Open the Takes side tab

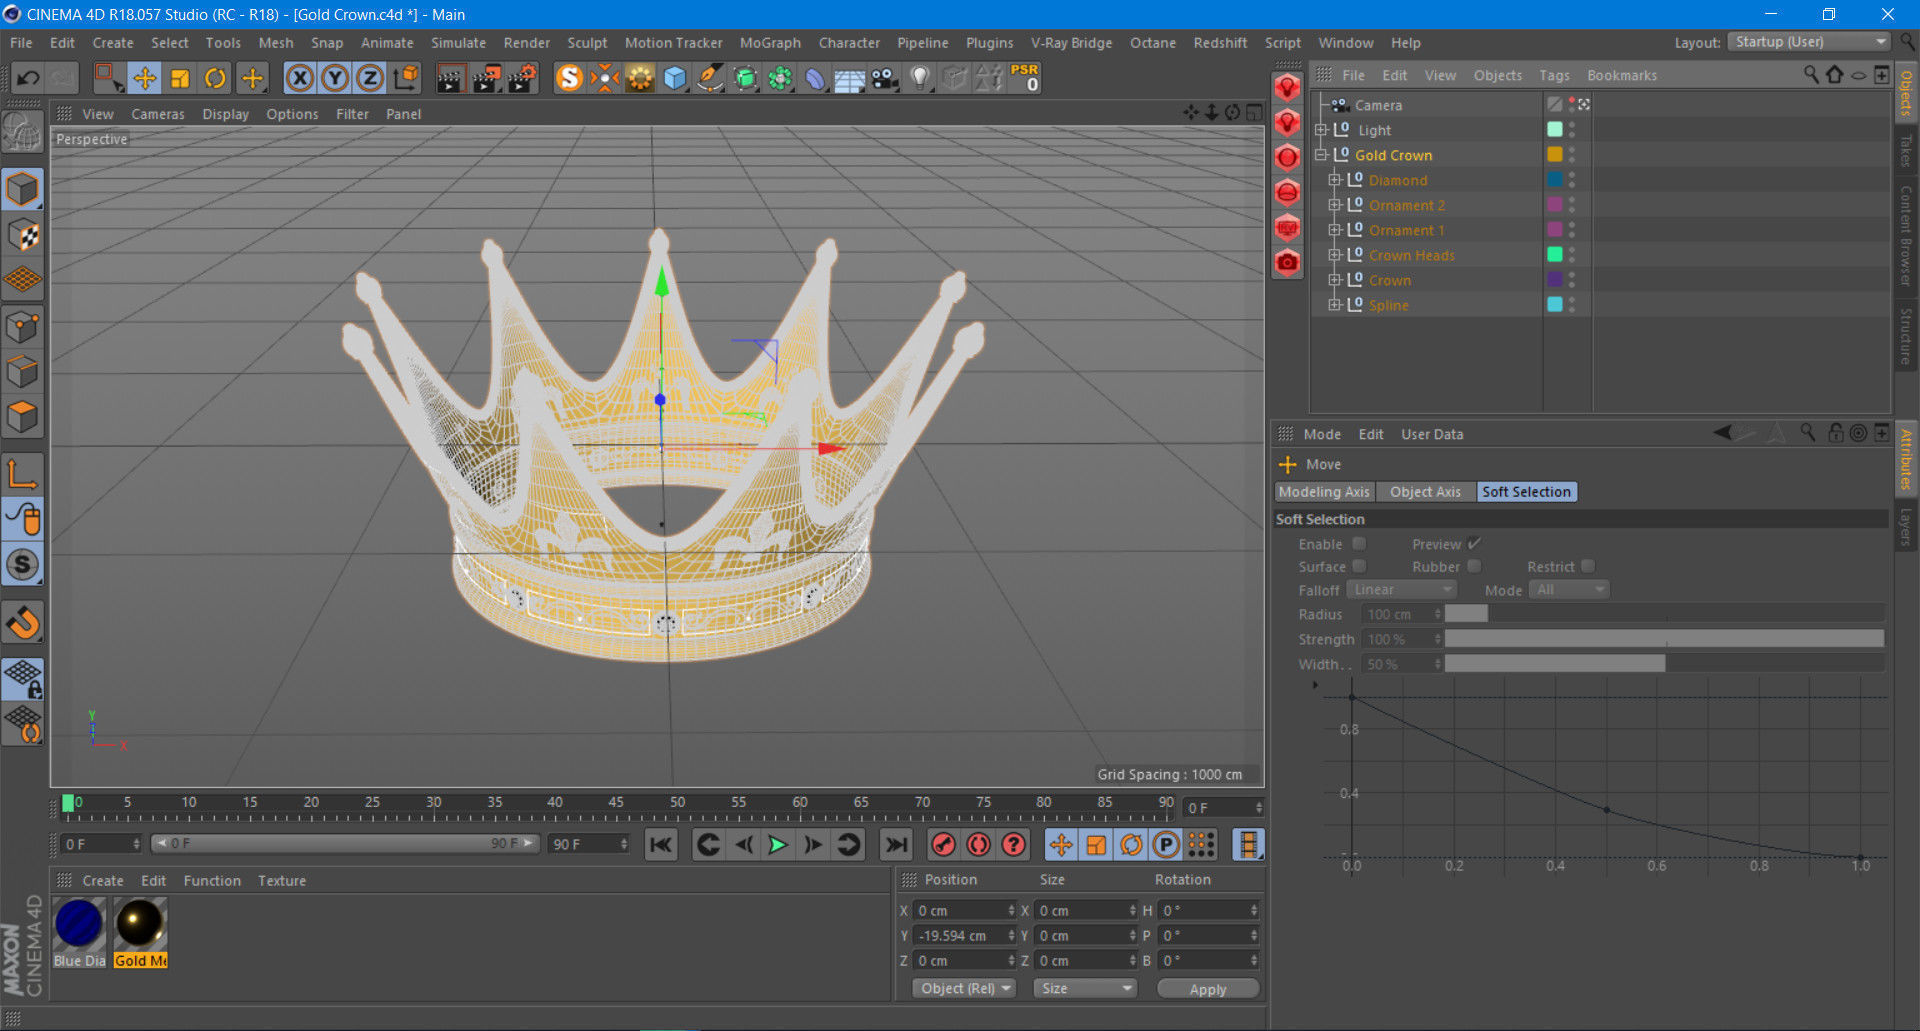tap(1906, 151)
